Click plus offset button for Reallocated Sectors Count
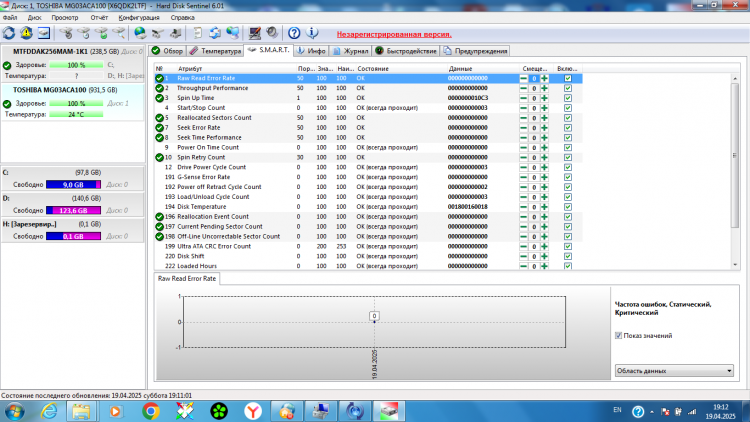Screen dimensions: 750x422 coord(544,118)
